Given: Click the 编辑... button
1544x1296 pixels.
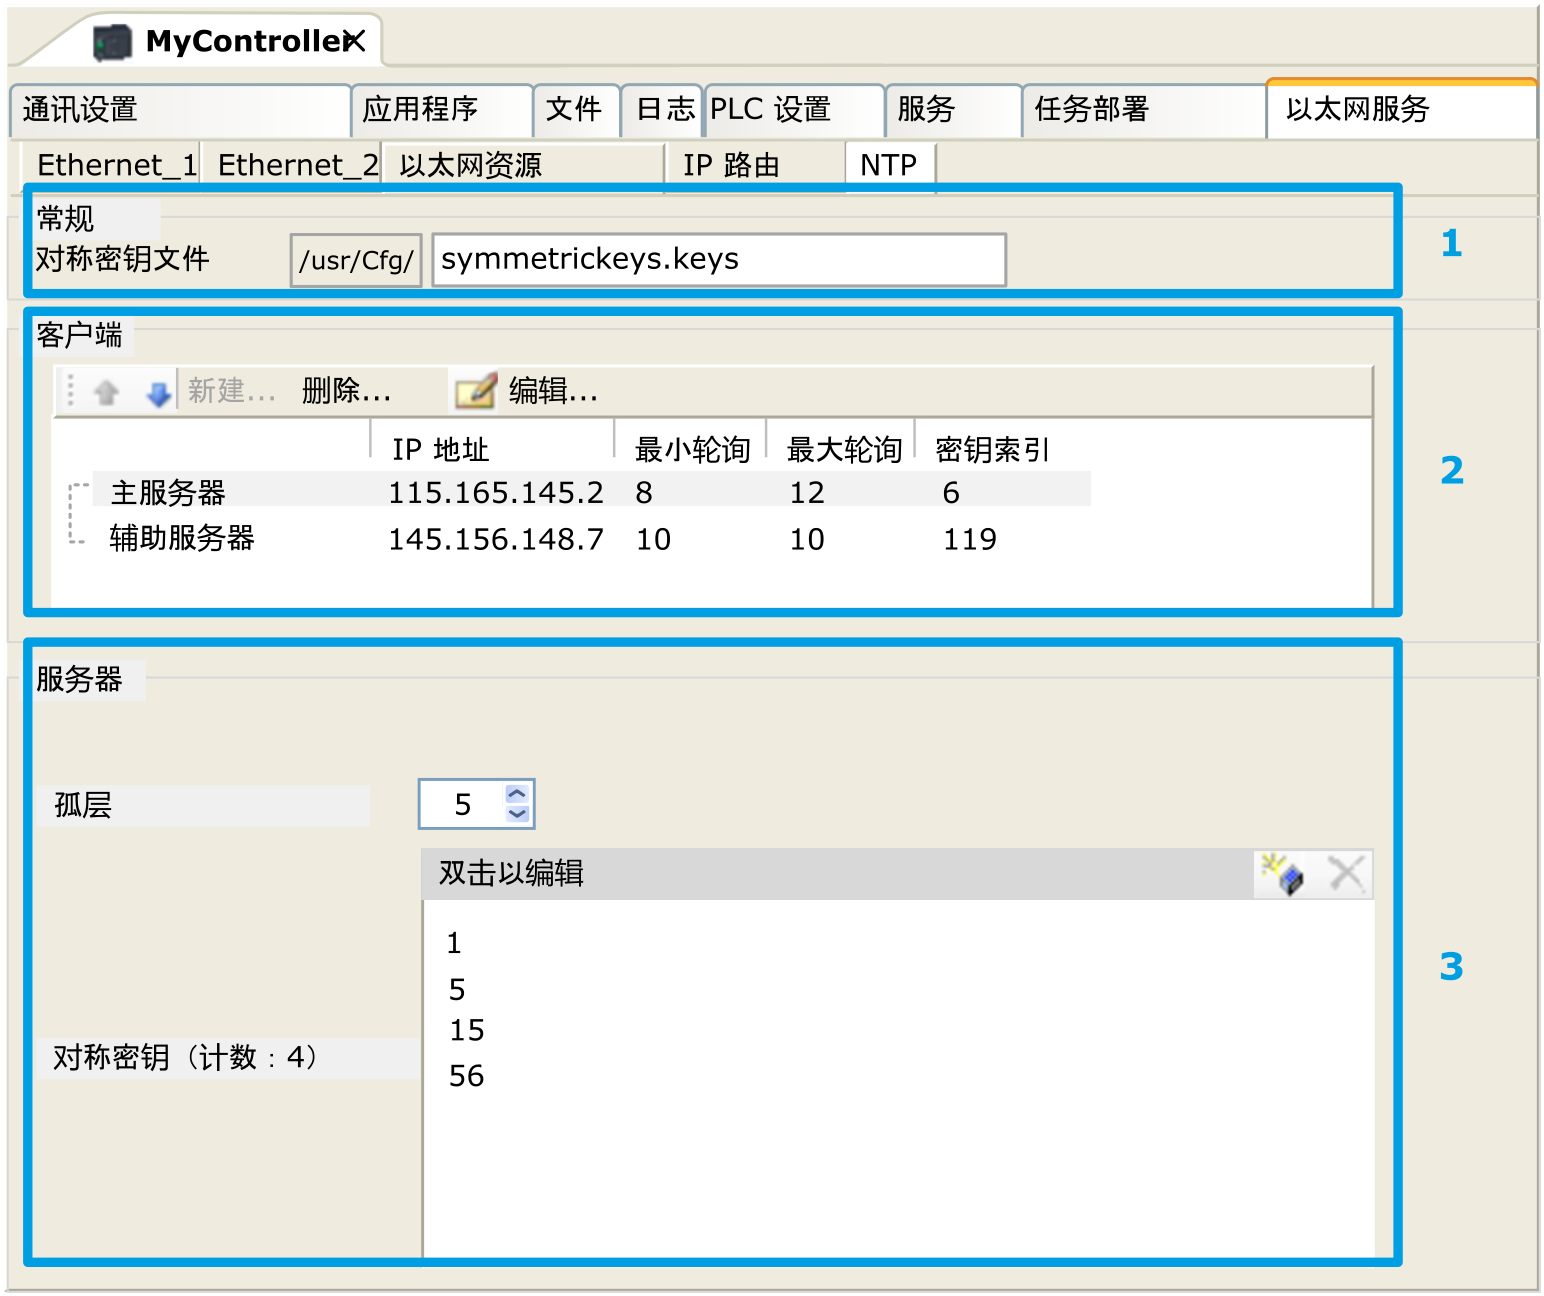Looking at the screenshot, I should (552, 391).
